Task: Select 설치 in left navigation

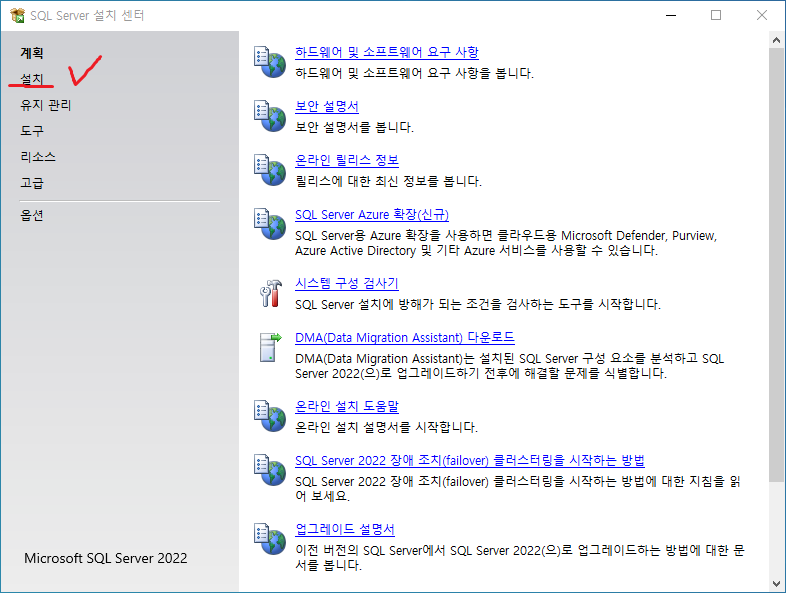Action: [x=32, y=79]
